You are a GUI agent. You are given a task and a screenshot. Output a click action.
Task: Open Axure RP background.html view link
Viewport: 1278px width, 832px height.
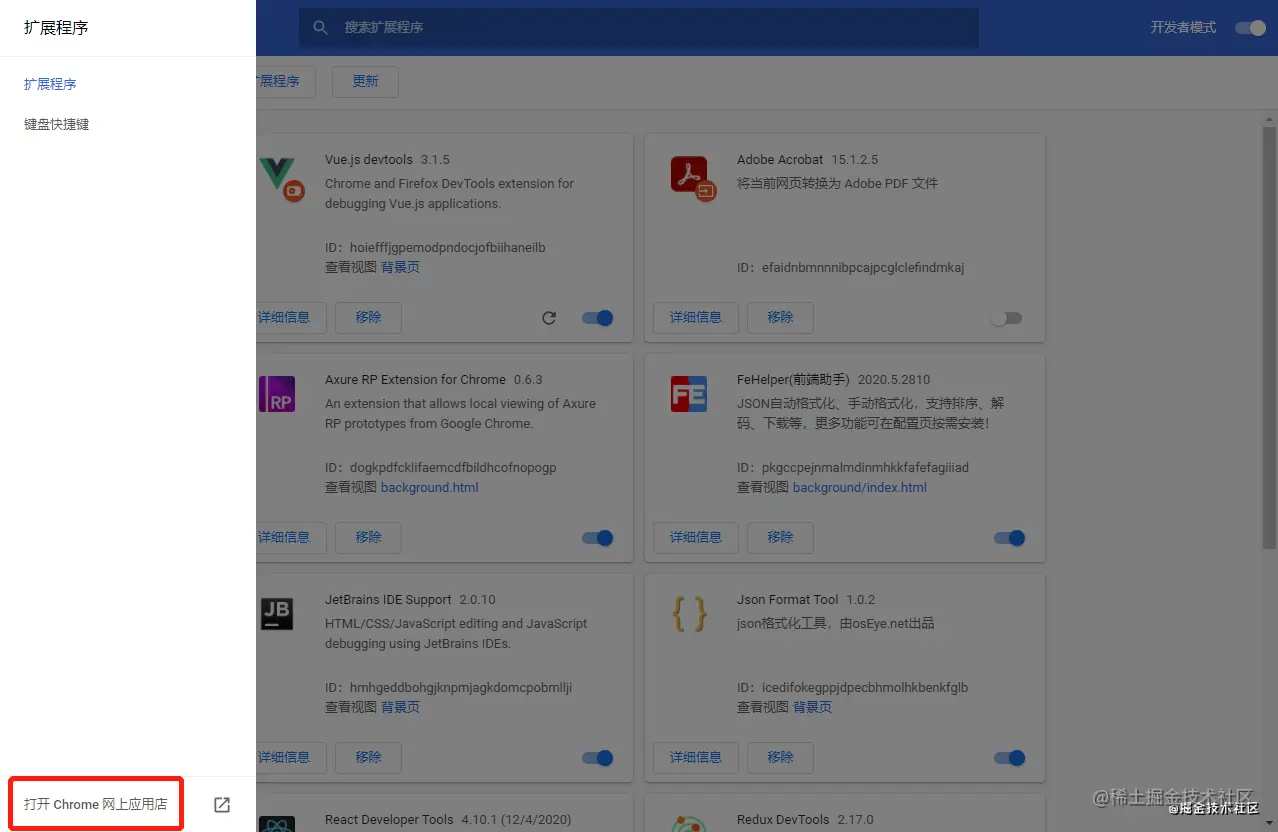click(430, 487)
